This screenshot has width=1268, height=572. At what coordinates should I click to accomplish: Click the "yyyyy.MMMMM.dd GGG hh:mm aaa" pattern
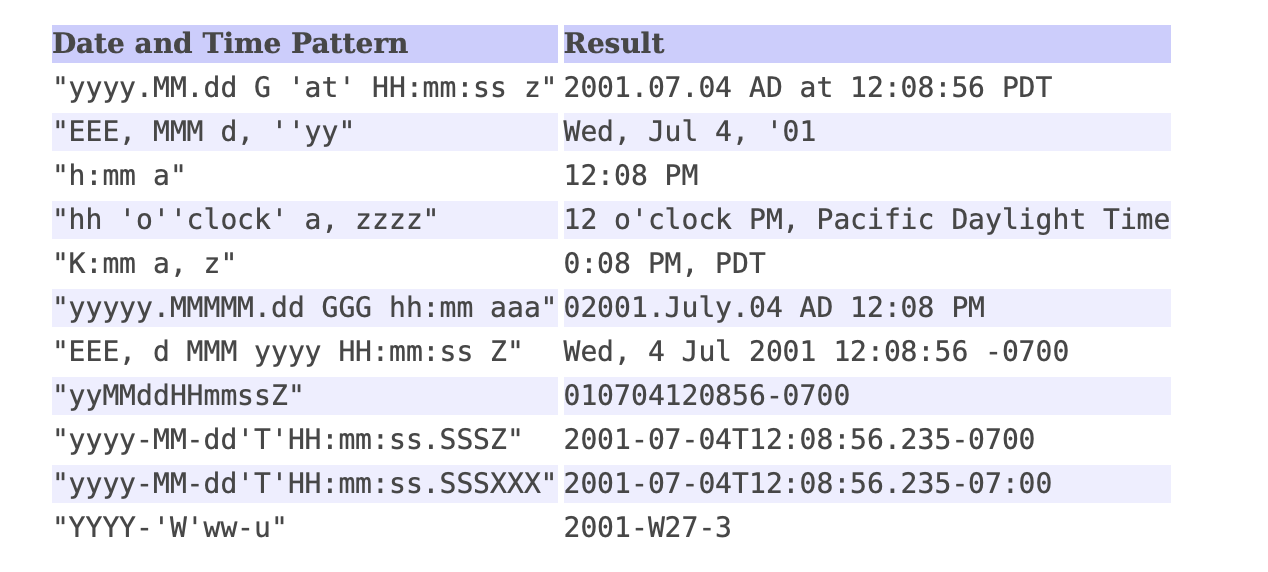(x=304, y=308)
